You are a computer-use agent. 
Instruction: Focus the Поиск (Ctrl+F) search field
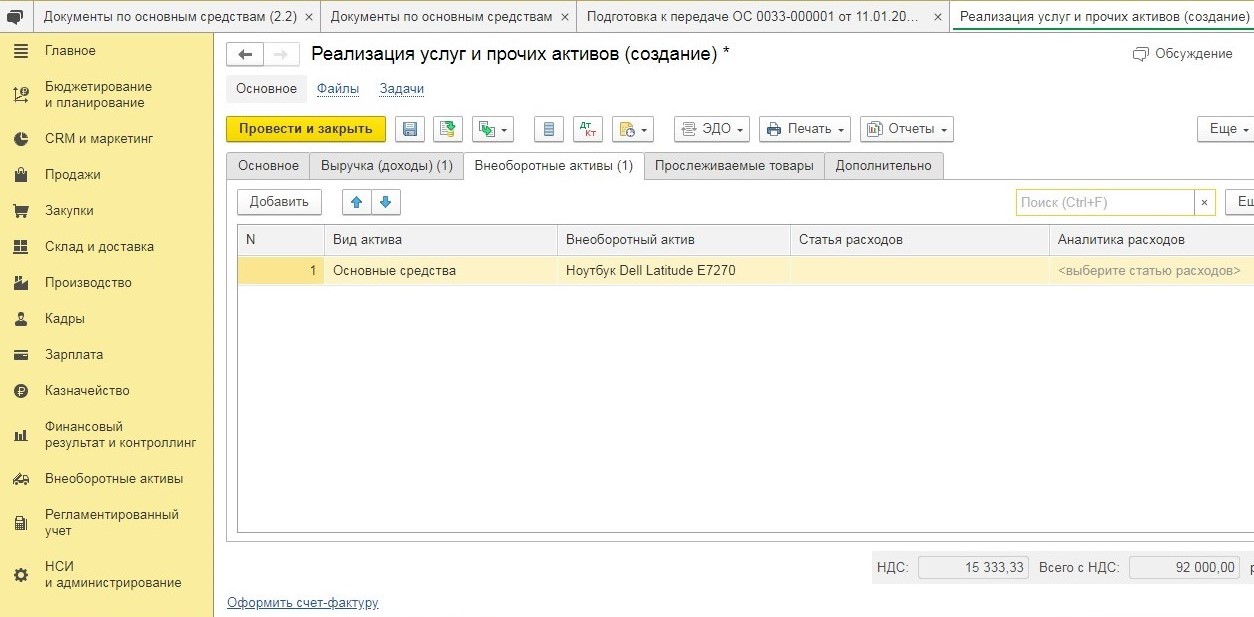[1104, 203]
